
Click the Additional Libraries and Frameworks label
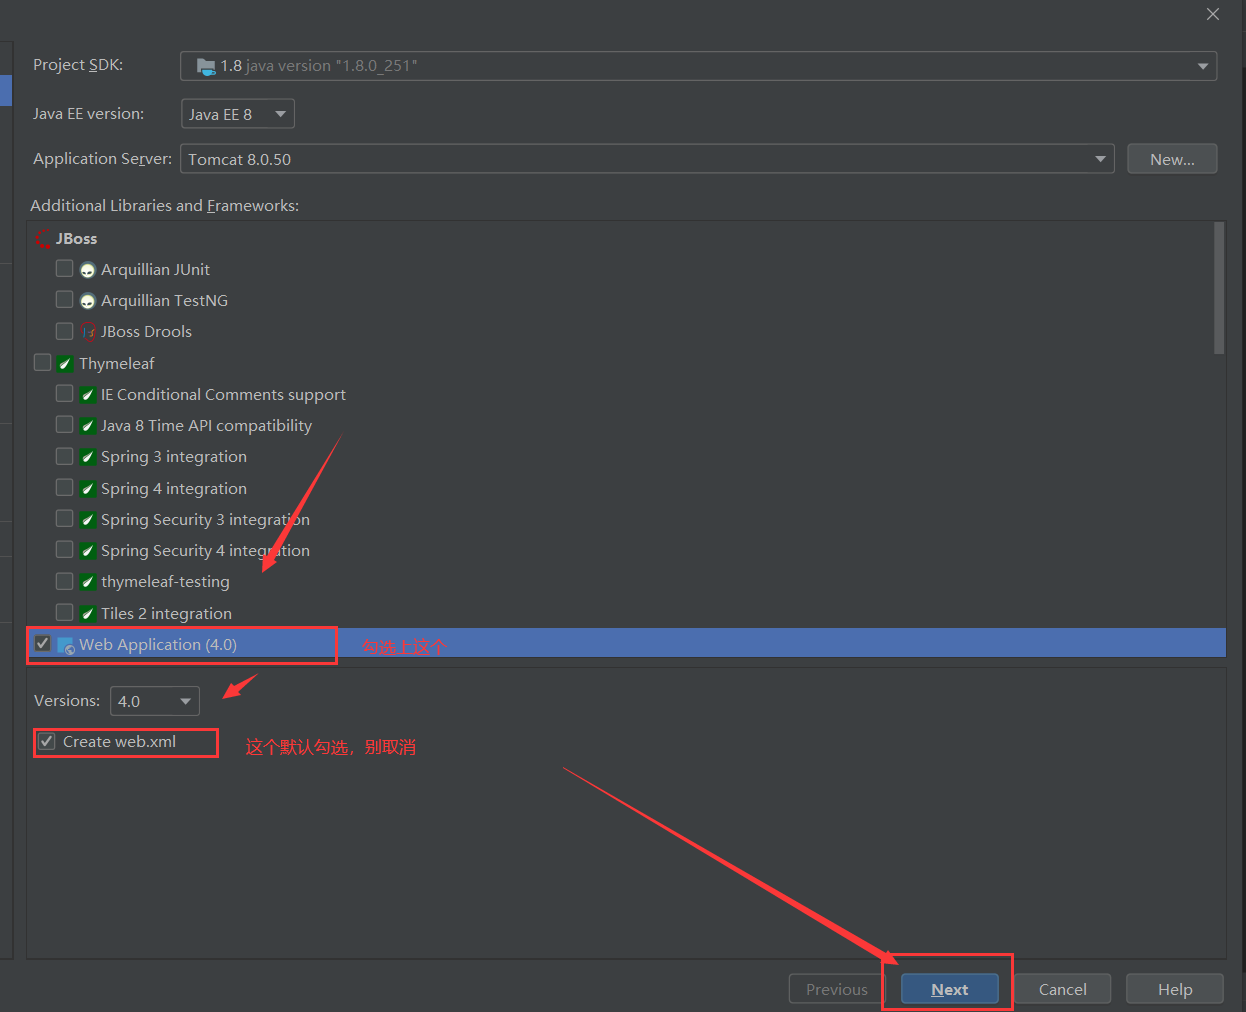[x=165, y=206]
